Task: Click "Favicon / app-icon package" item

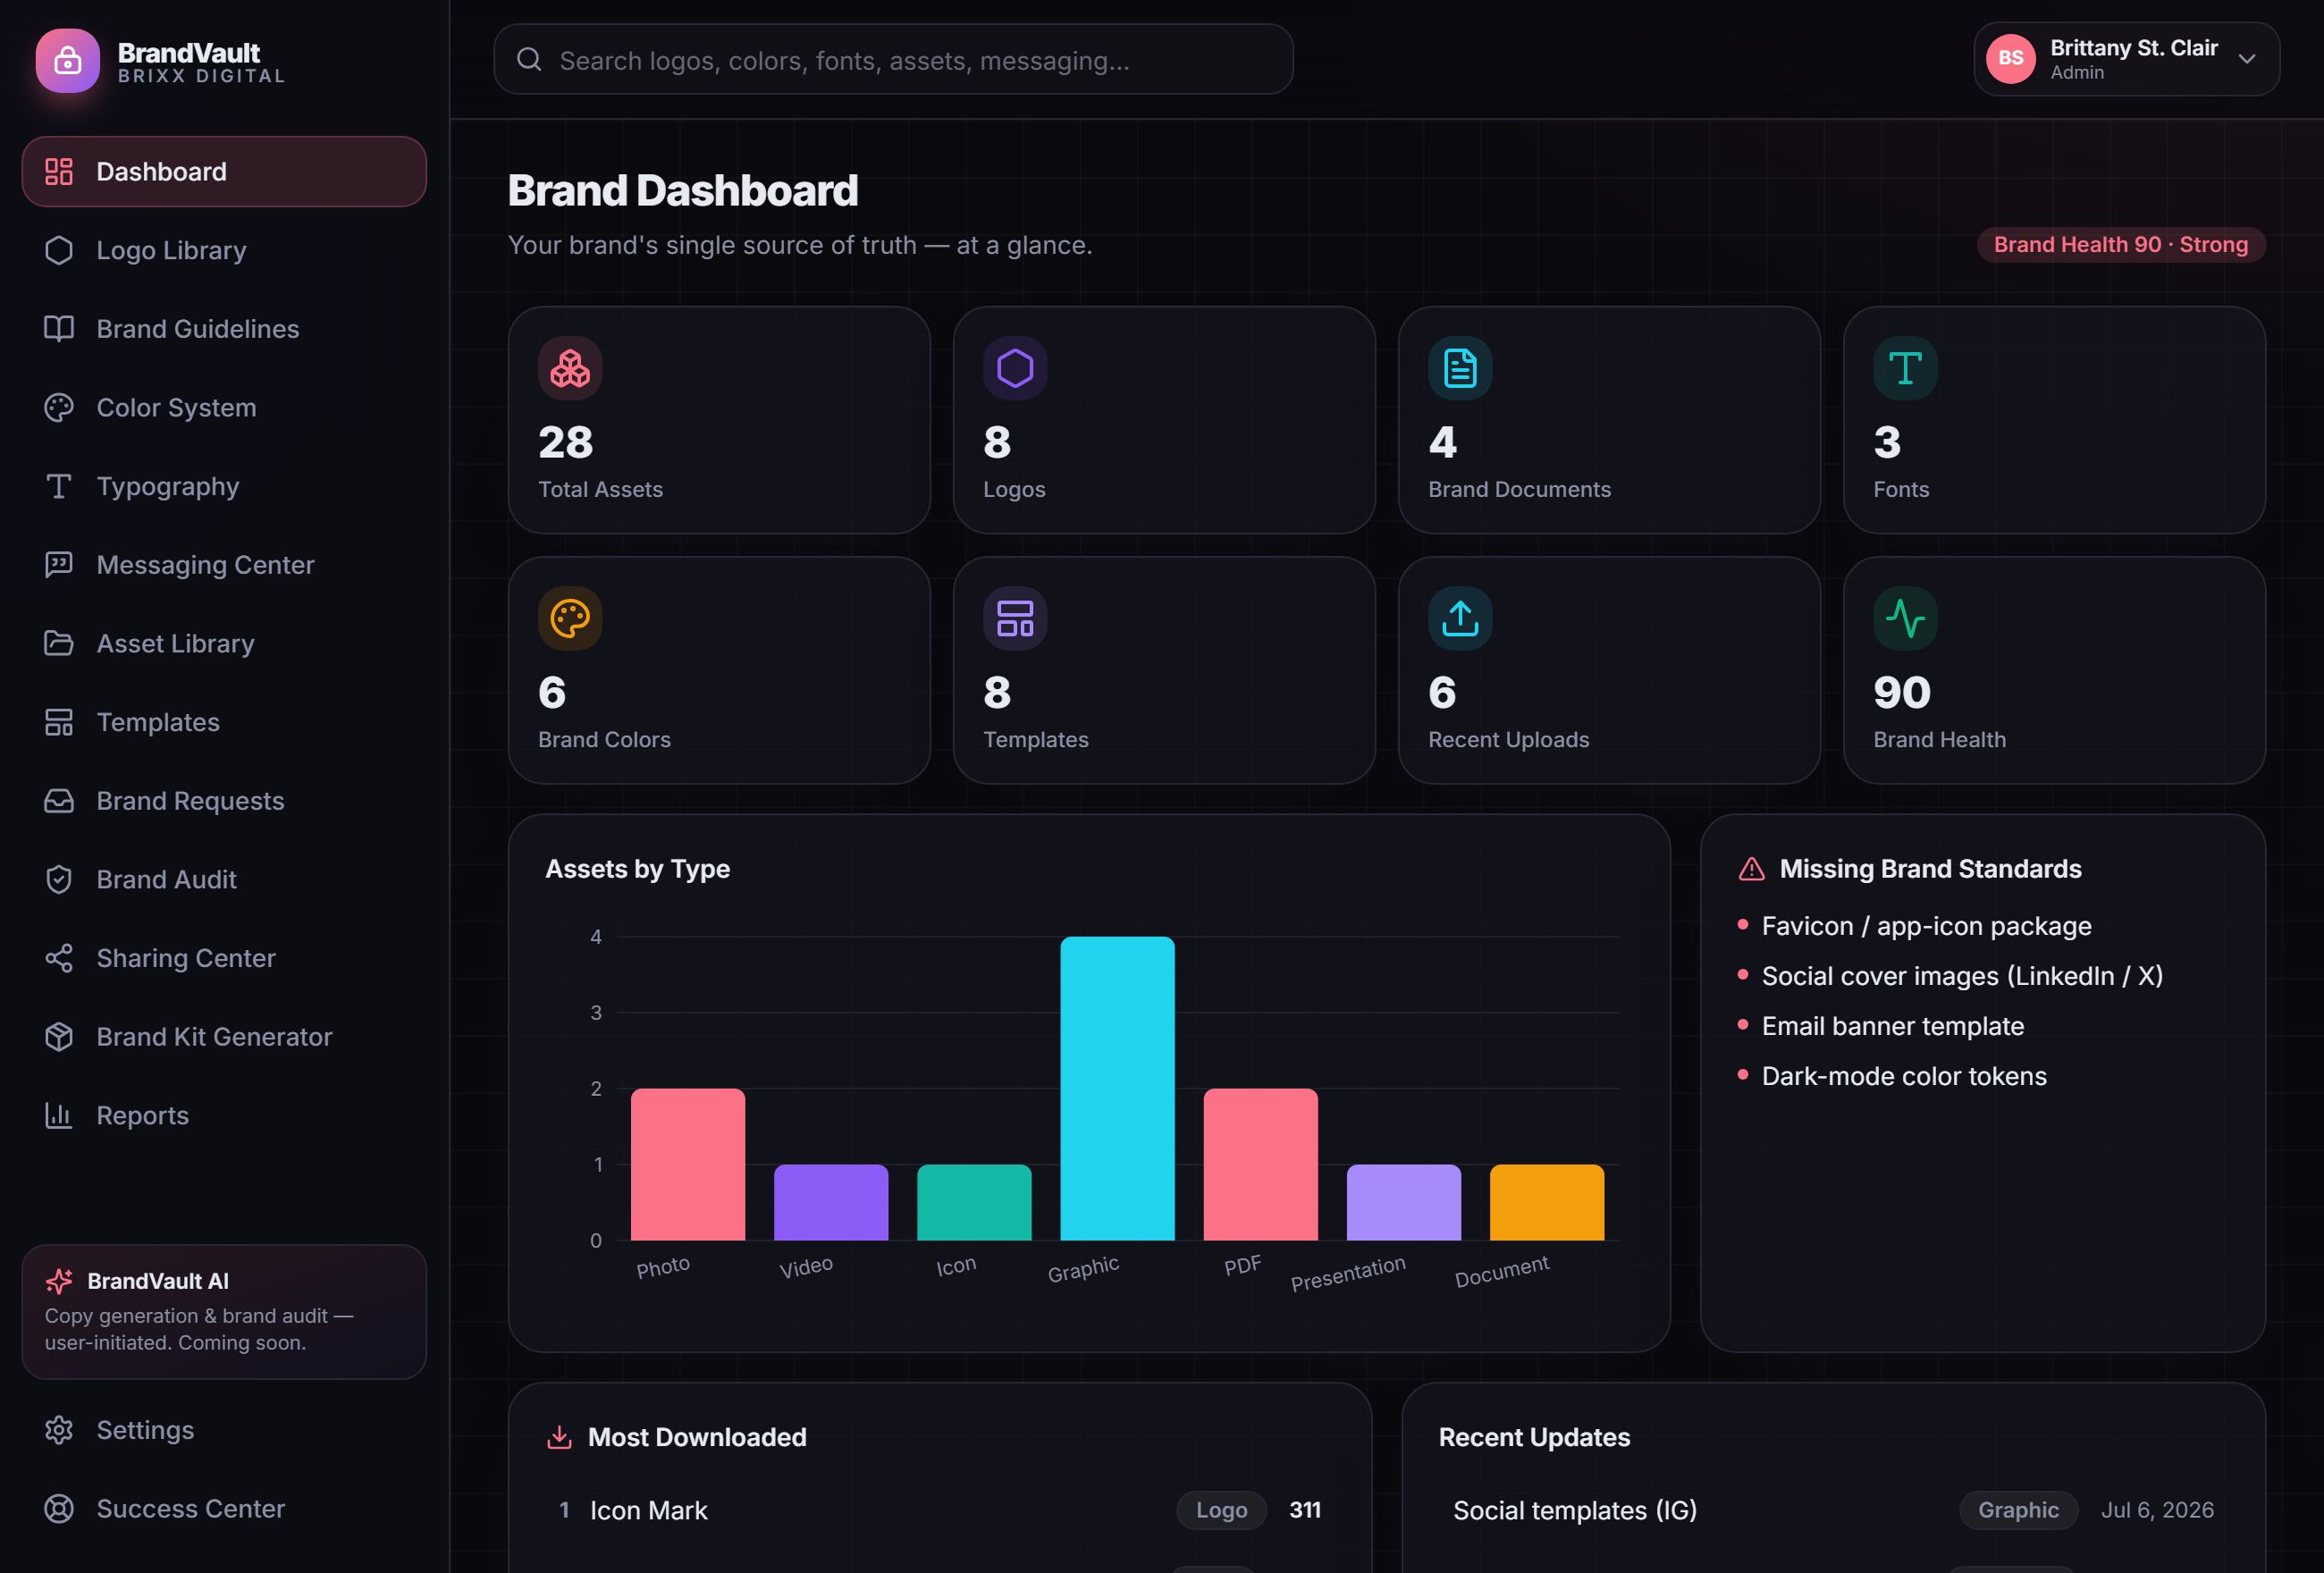Action: point(1926,926)
